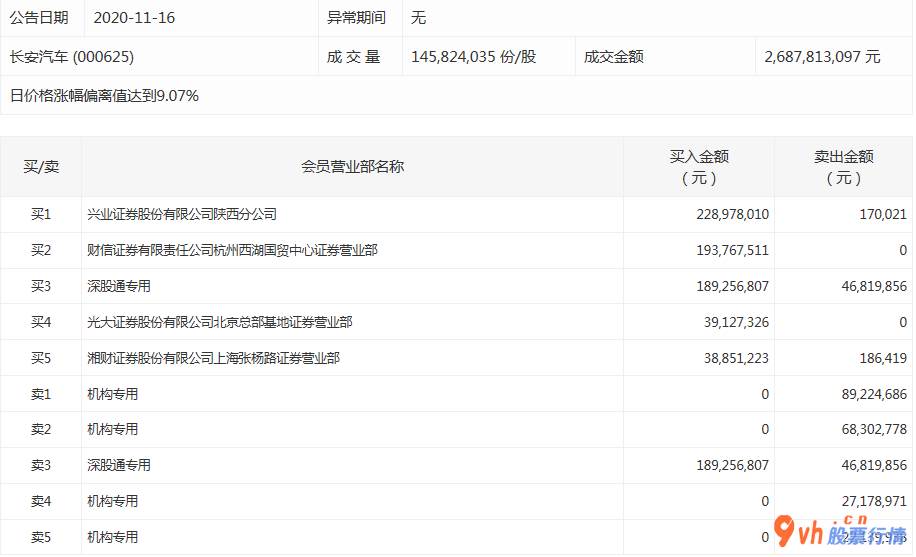Click 深股通专用 in the 卖3 row
This screenshot has height=557, width=916.
tap(119, 465)
